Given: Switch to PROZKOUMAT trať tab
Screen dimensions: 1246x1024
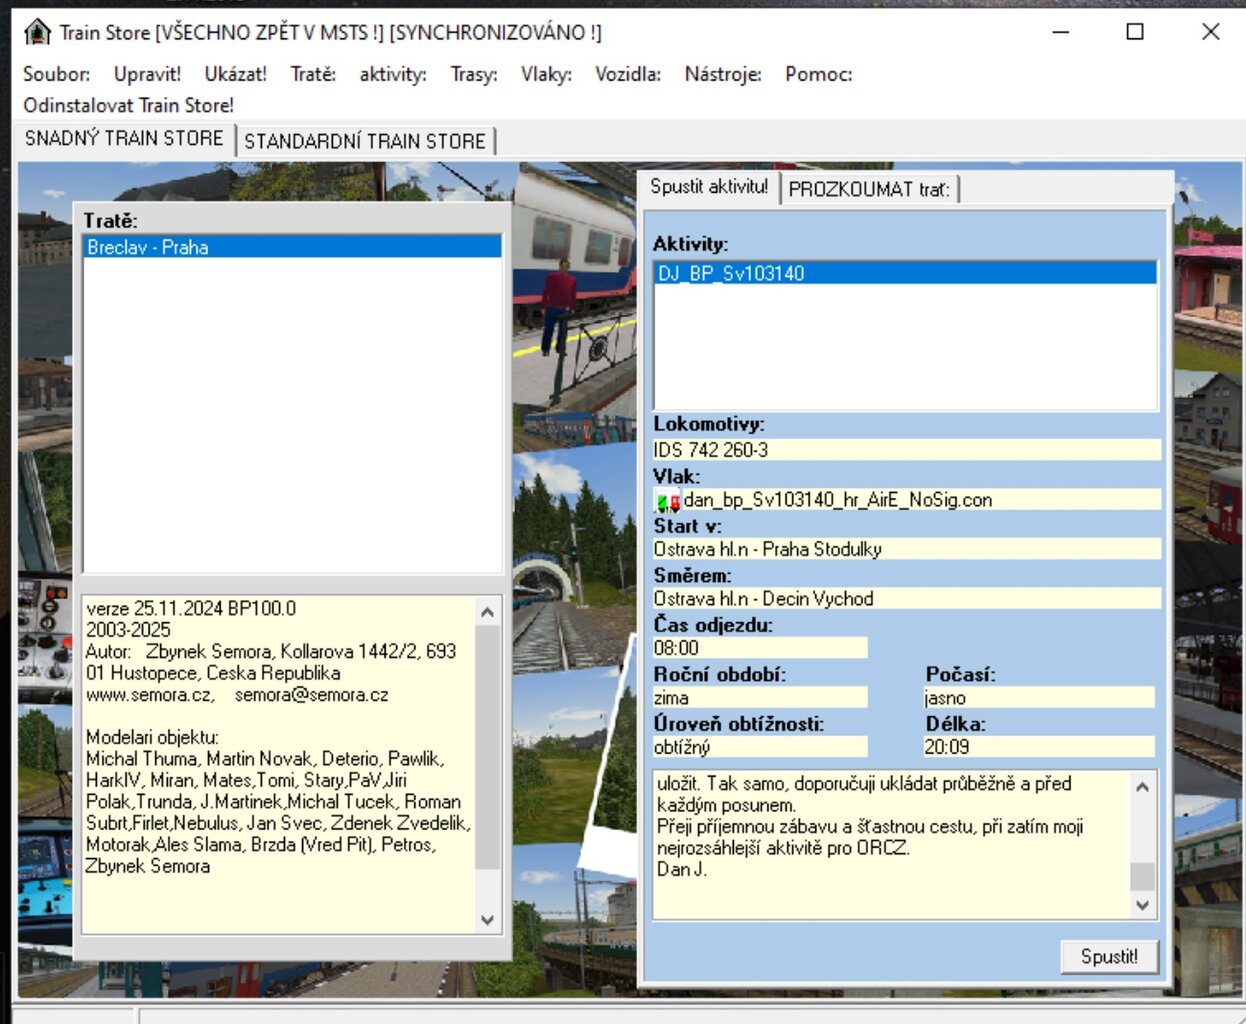Looking at the screenshot, I should pos(868,189).
